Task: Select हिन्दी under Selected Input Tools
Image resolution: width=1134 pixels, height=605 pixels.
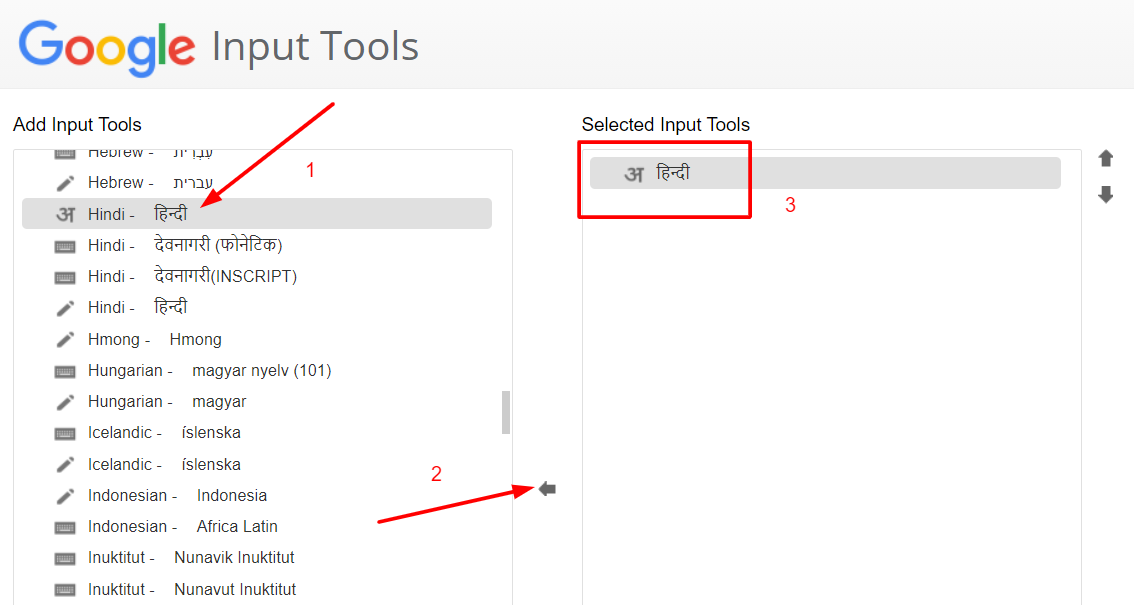Action: [x=700, y=172]
